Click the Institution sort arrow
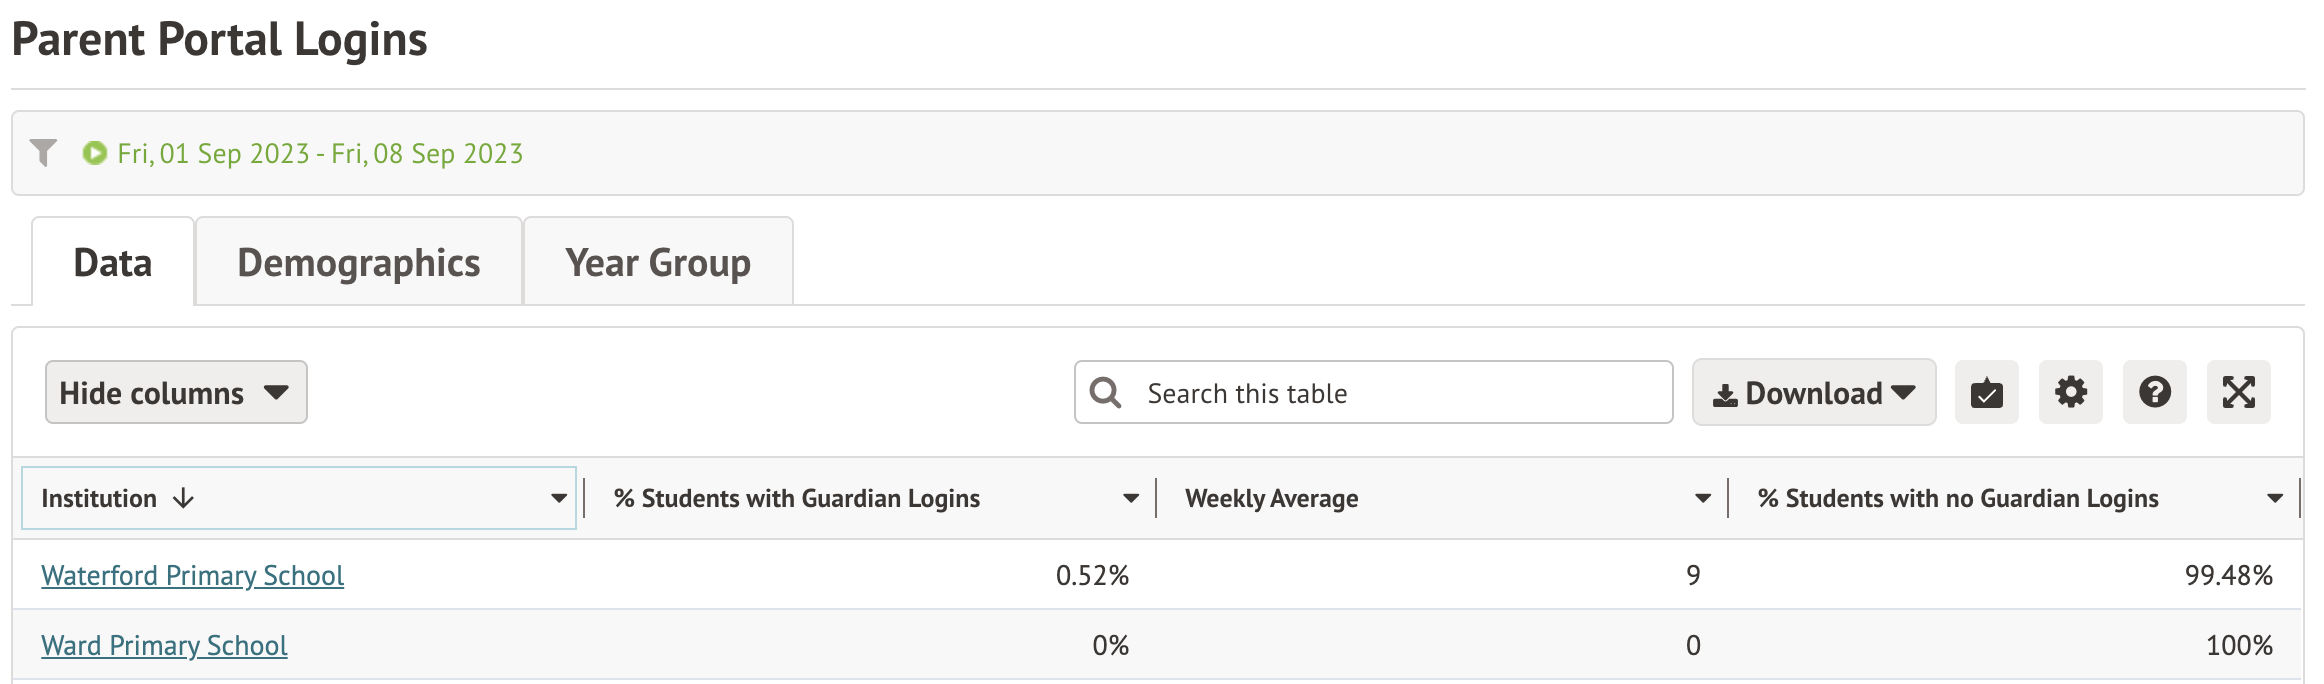2324x684 pixels. [x=183, y=498]
